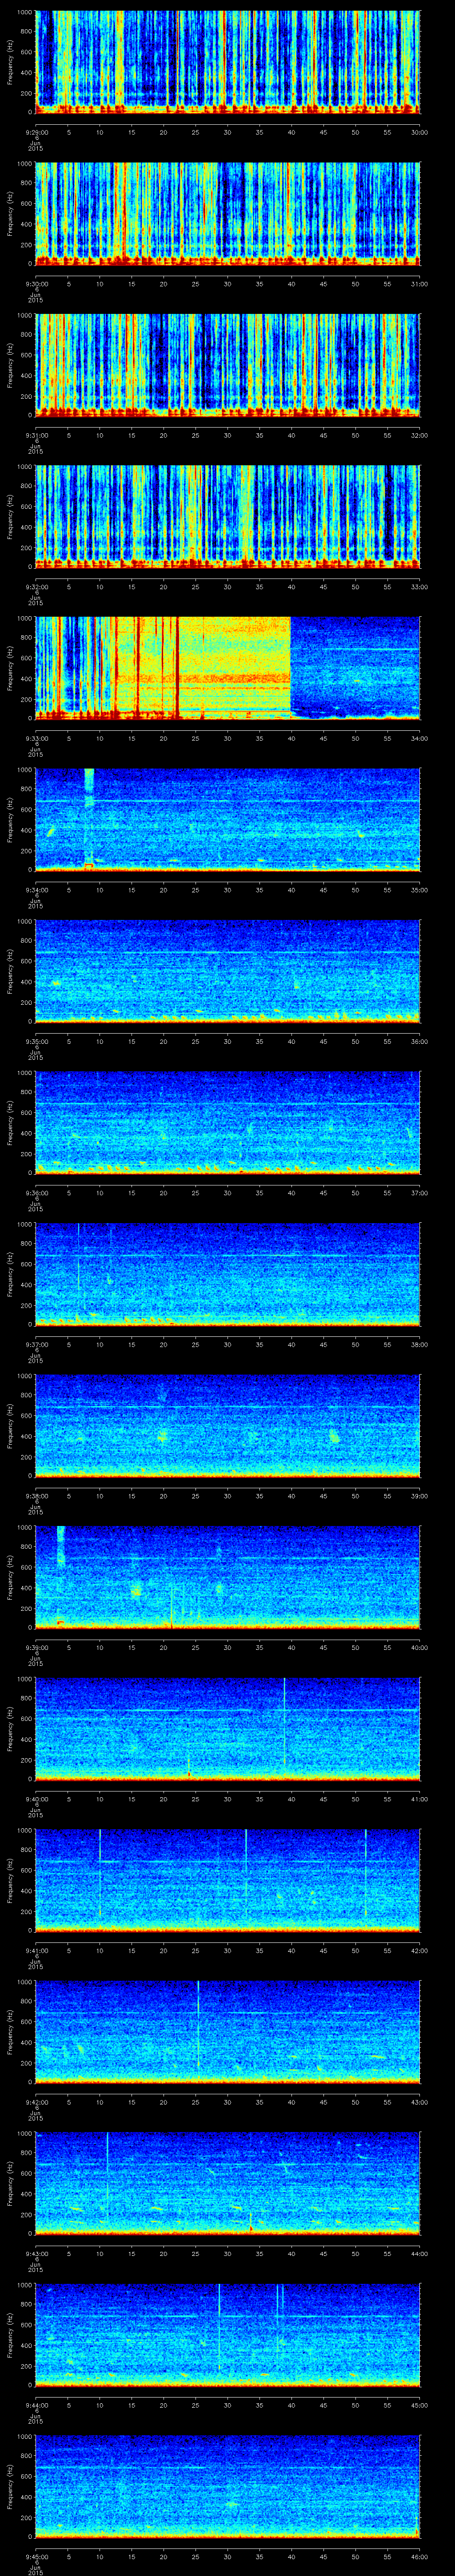Image resolution: width=455 pixels, height=2576 pixels.
Task: Select the spectrogram panel starting at 9:33:00
Action: 228,668
